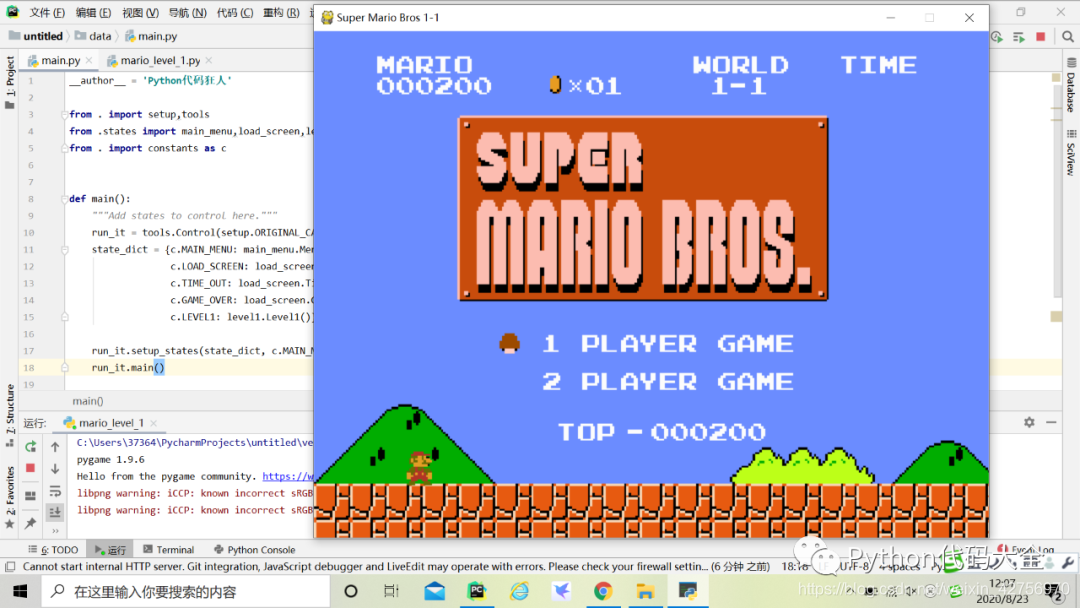1080x608 pixels.
Task: Click the profile run icon in toolbar
Action: [997, 36]
